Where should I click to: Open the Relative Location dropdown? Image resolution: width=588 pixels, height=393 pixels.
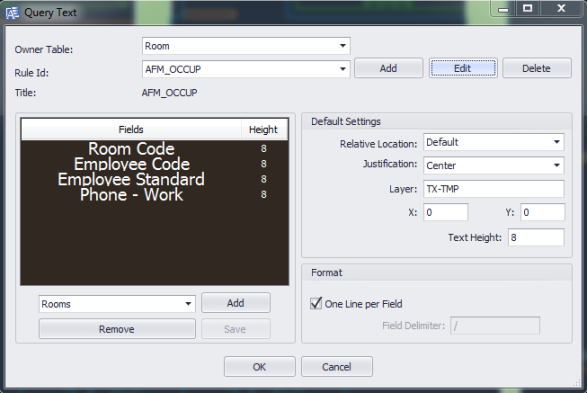pyautogui.click(x=494, y=142)
